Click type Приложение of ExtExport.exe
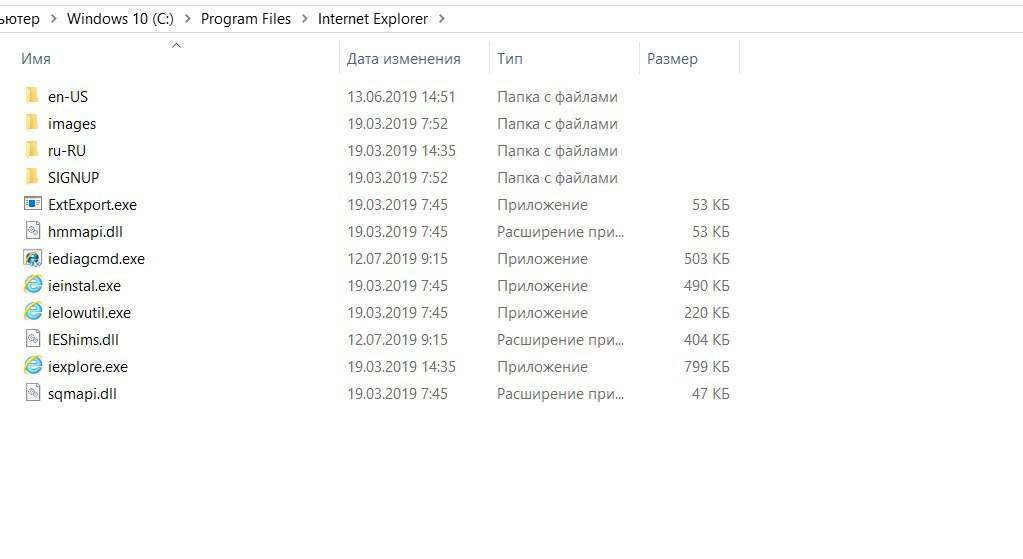 click(x=542, y=205)
